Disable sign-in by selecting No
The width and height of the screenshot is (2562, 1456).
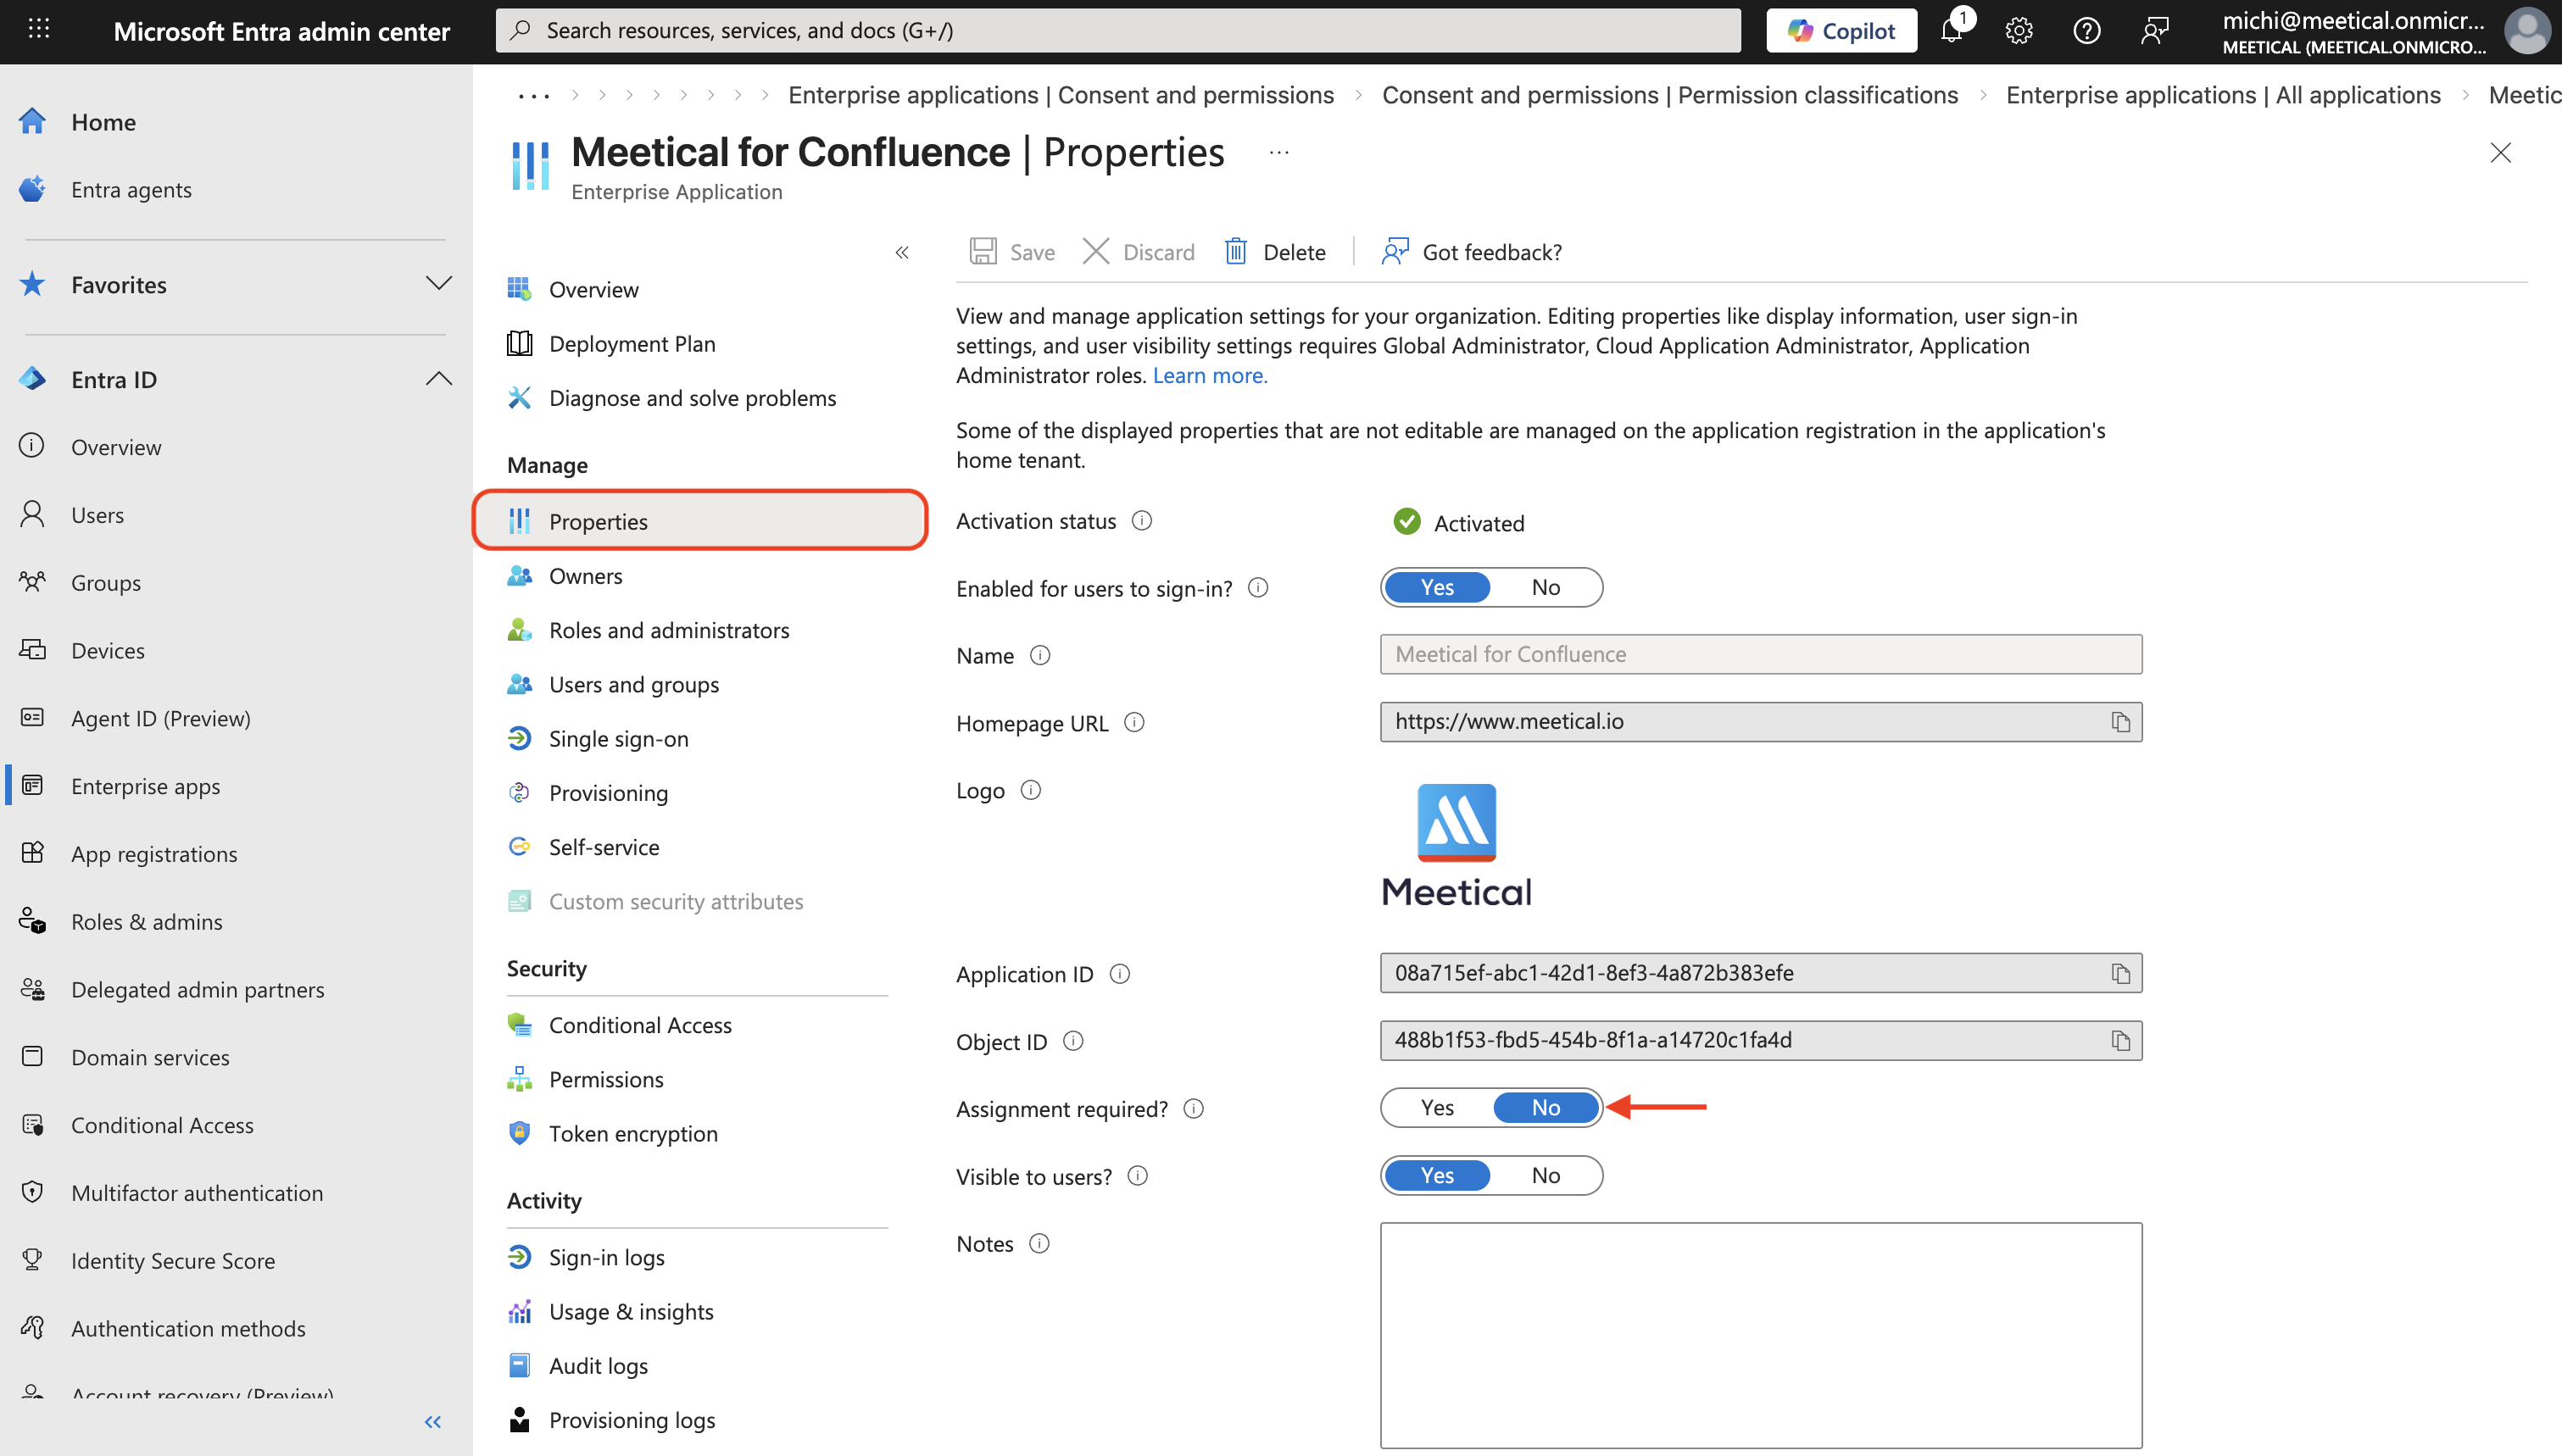(x=1545, y=587)
